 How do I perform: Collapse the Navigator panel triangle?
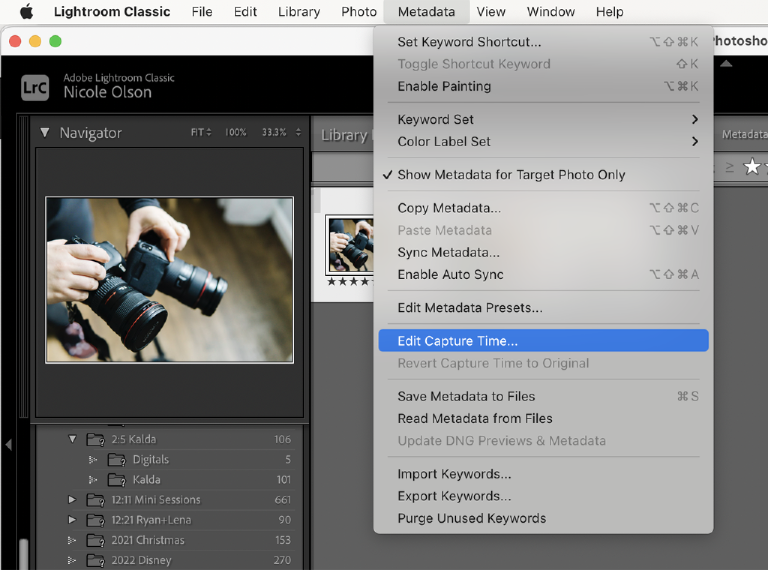click(45, 133)
